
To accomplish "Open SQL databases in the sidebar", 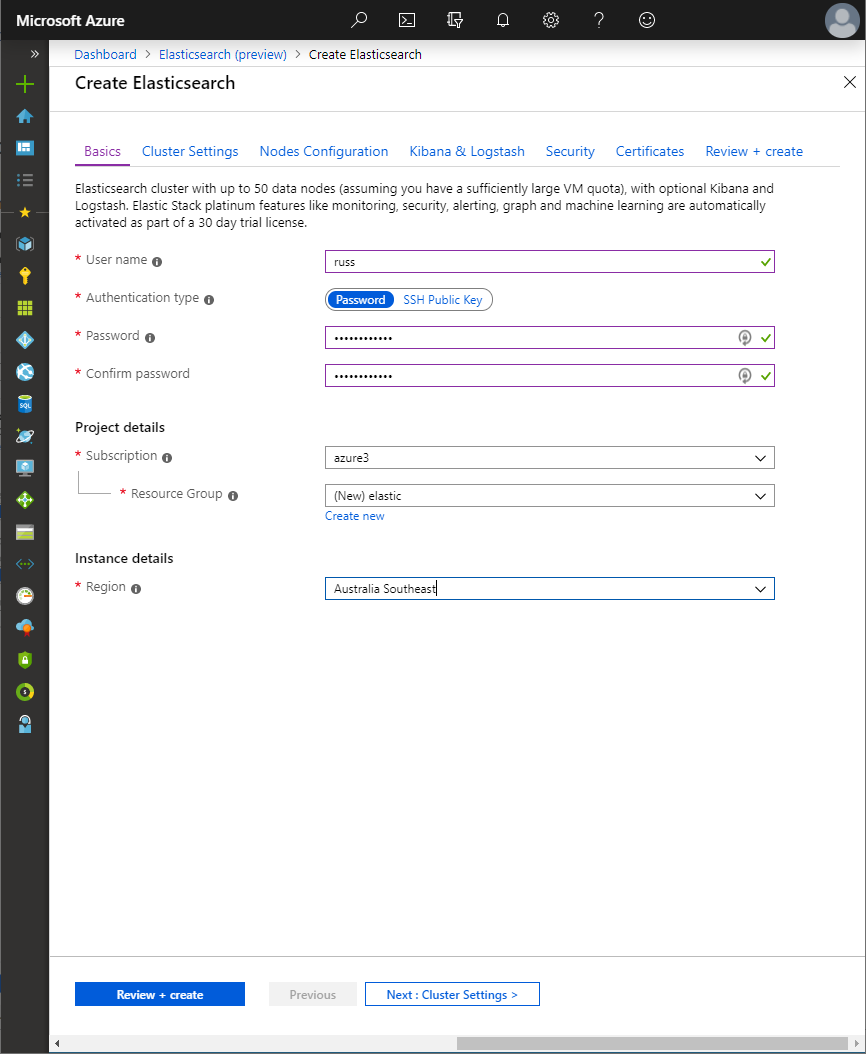I will 24,403.
